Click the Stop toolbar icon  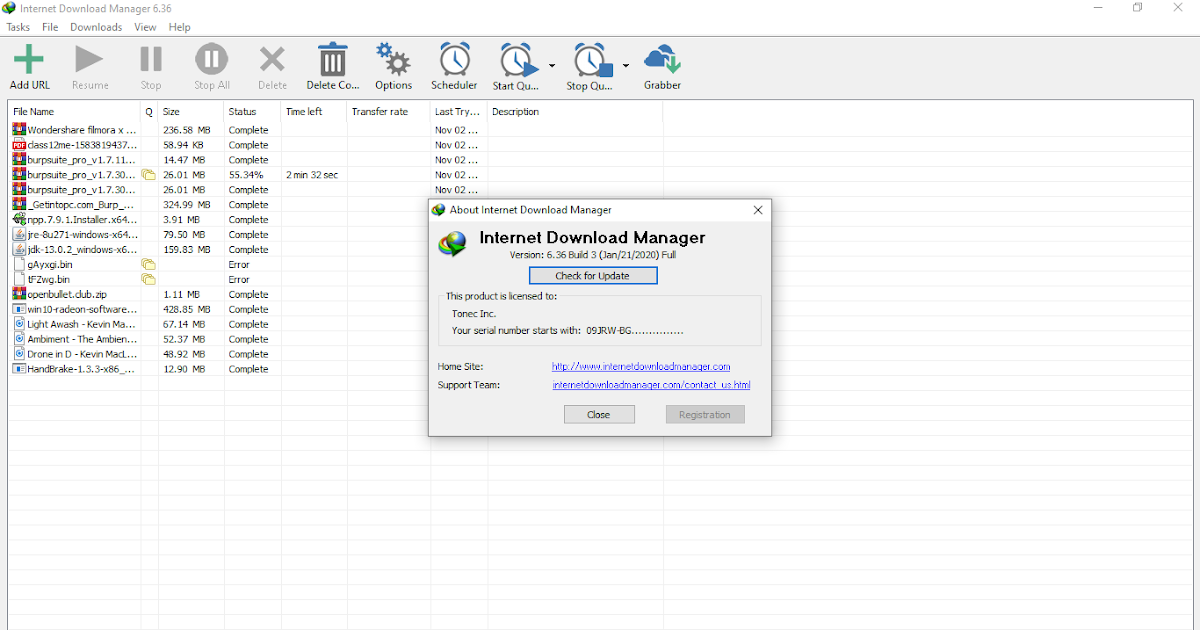click(151, 60)
